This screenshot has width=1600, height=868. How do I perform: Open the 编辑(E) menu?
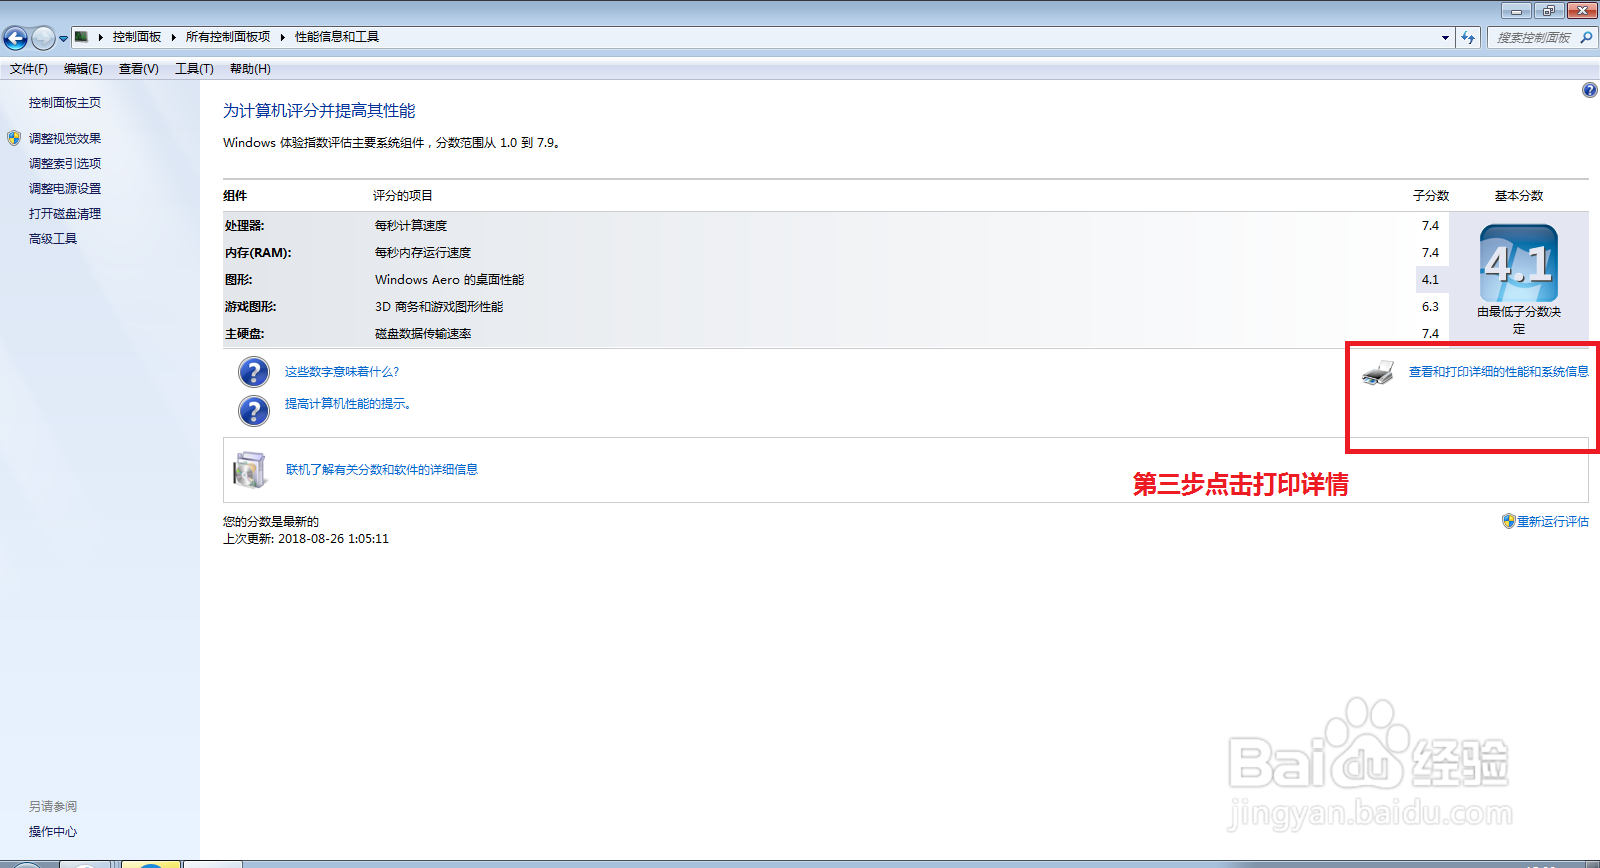coord(83,69)
